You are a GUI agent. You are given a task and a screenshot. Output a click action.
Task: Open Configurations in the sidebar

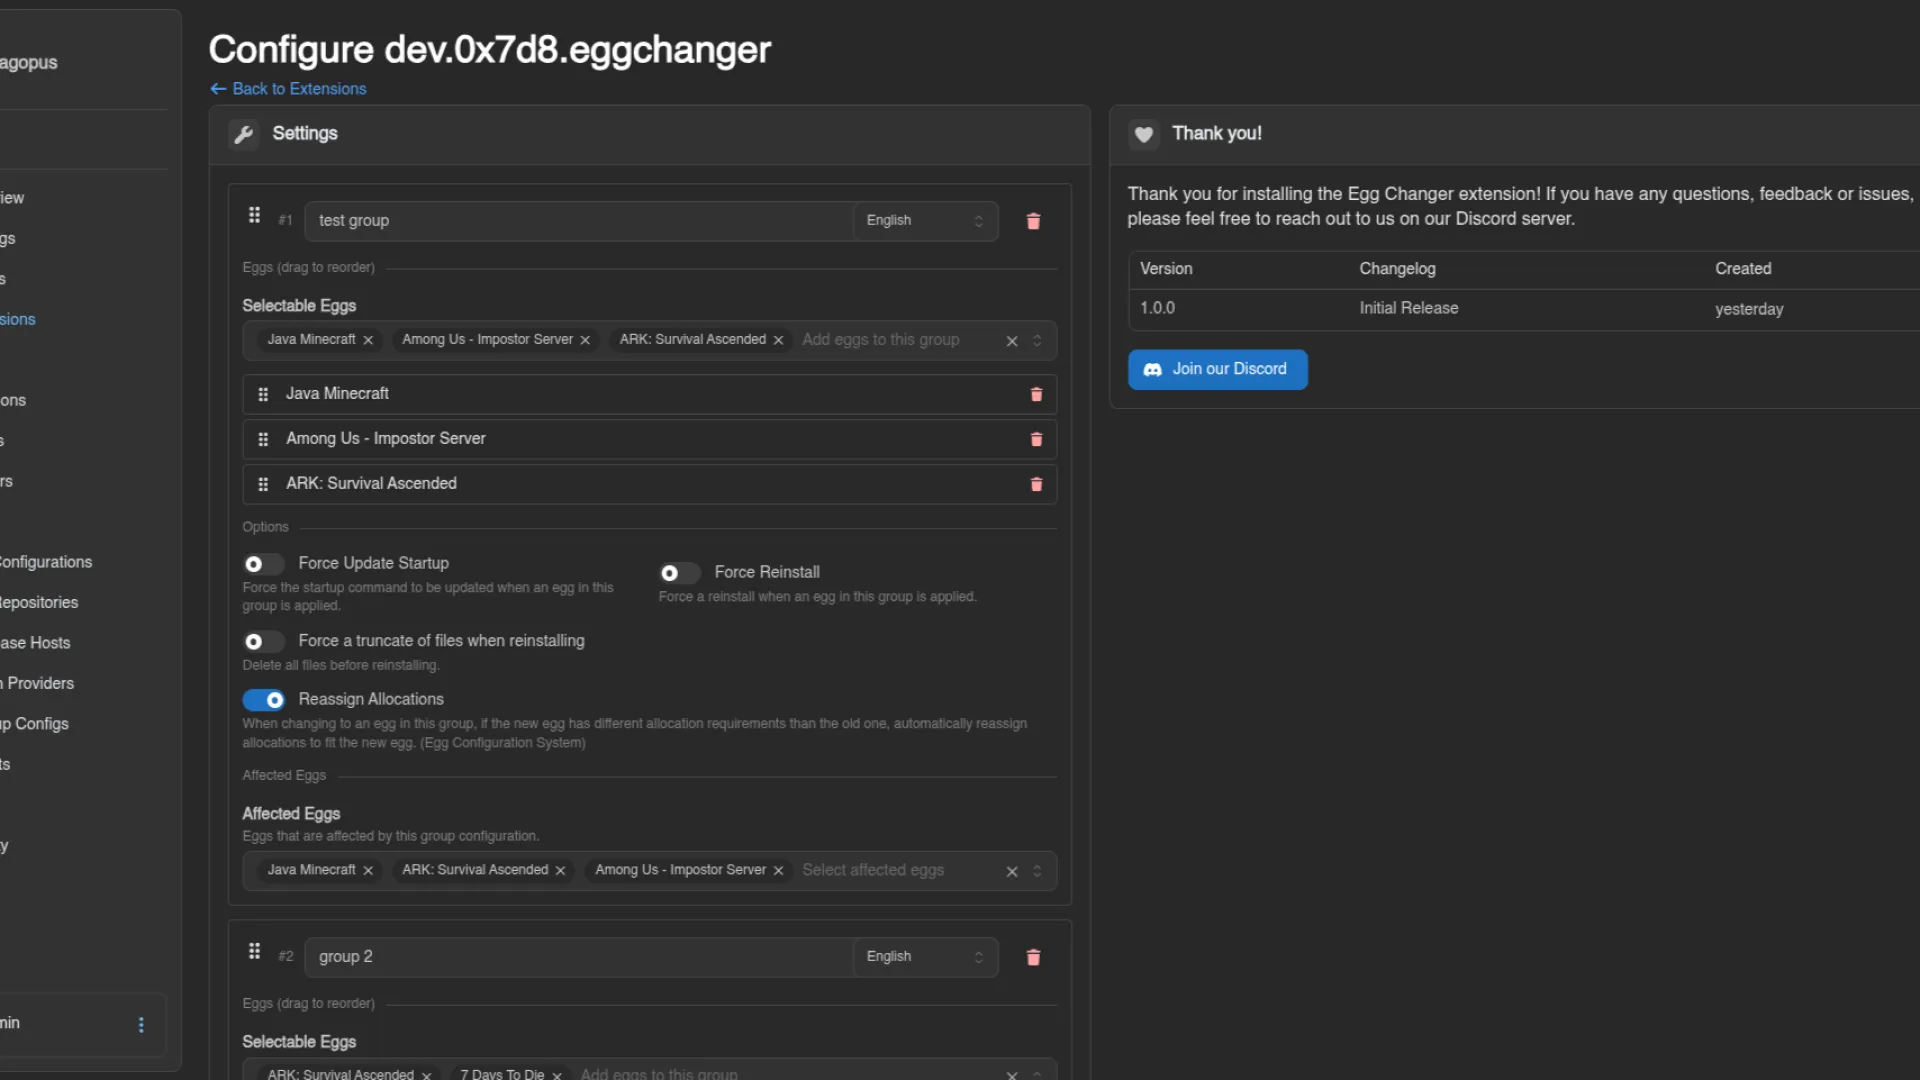tap(46, 562)
